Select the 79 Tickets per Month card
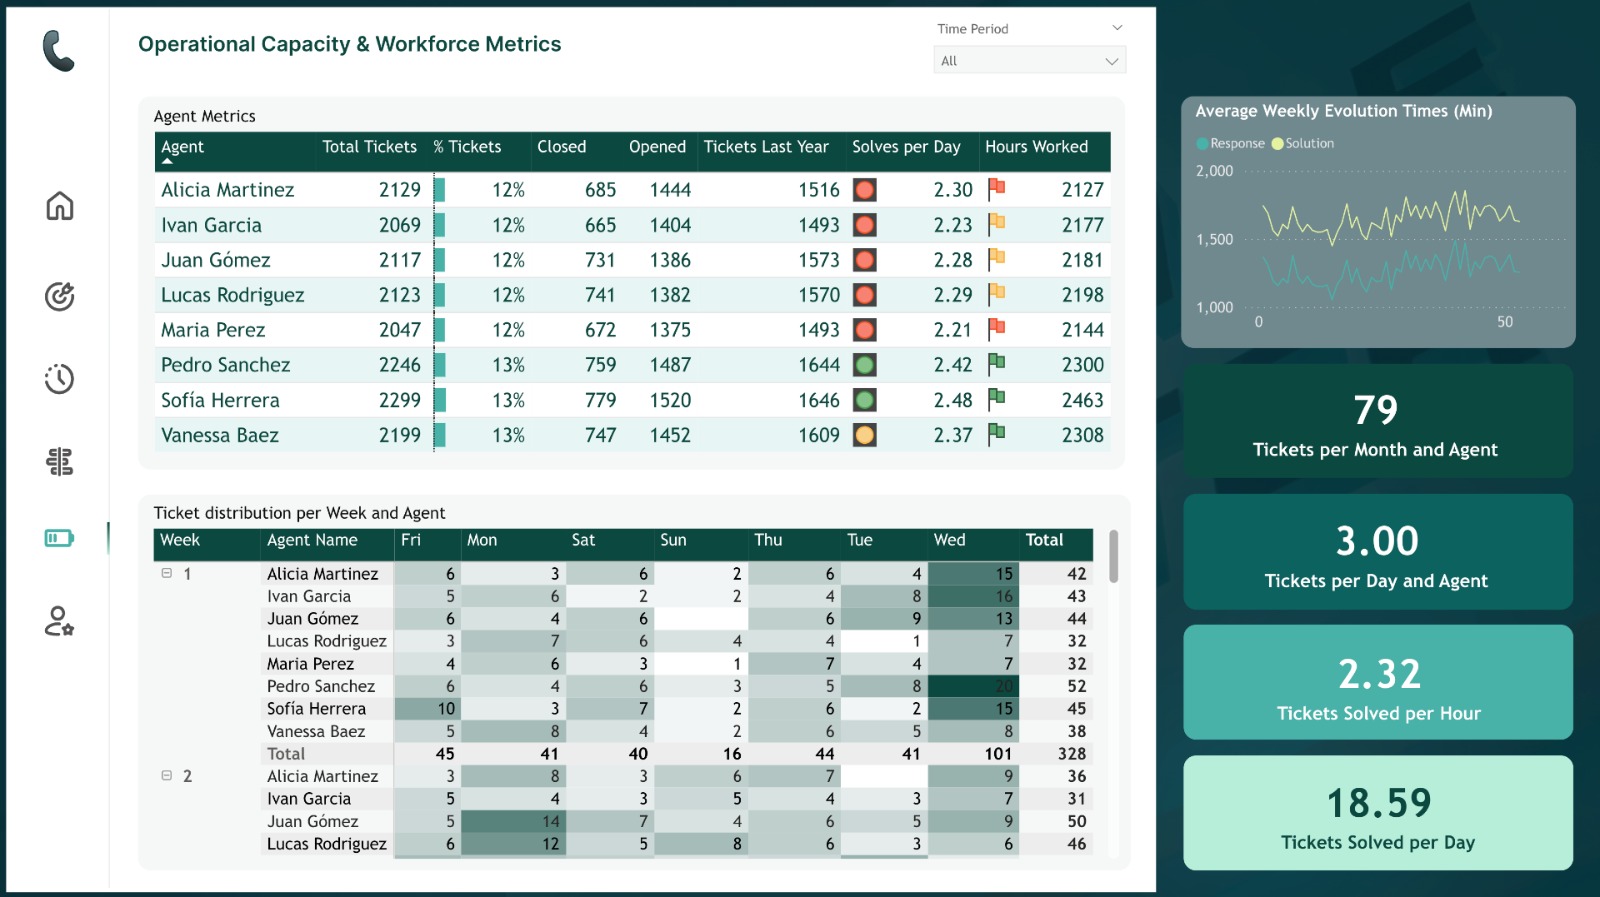Screen dimensions: 1600x897 coord(1378,421)
